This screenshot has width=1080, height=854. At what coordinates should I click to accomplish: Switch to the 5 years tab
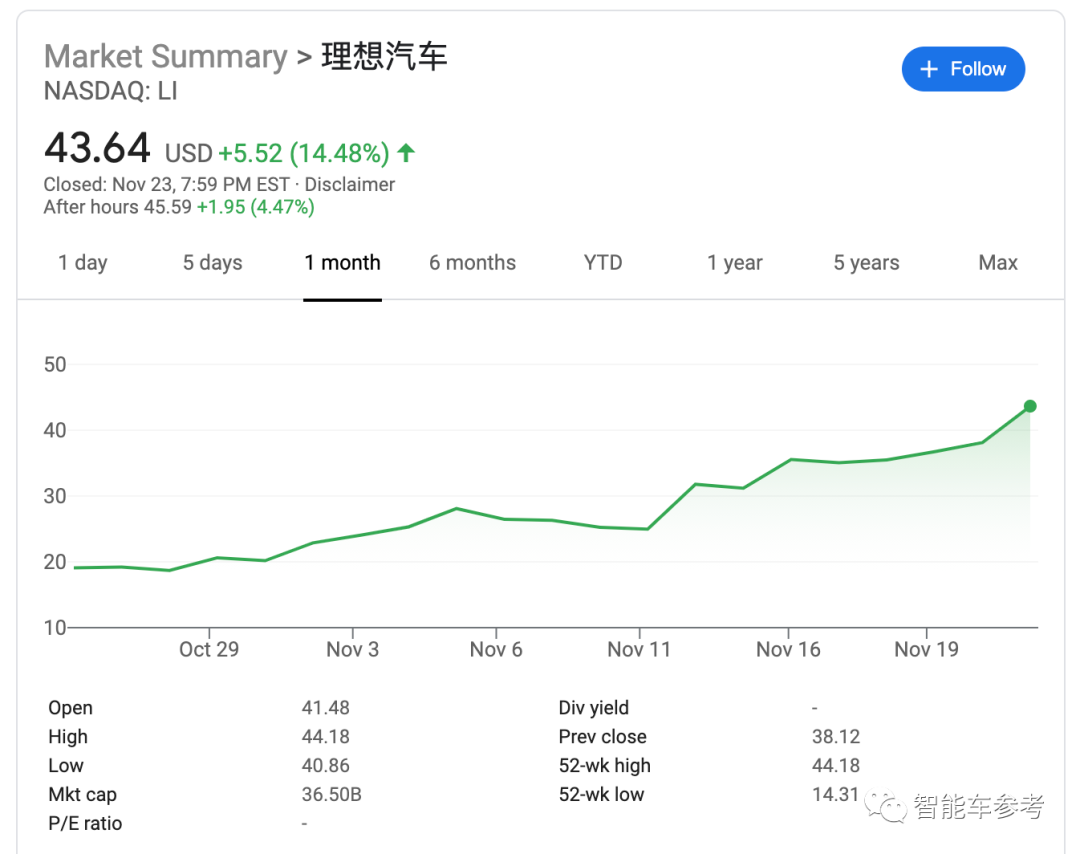pos(866,262)
